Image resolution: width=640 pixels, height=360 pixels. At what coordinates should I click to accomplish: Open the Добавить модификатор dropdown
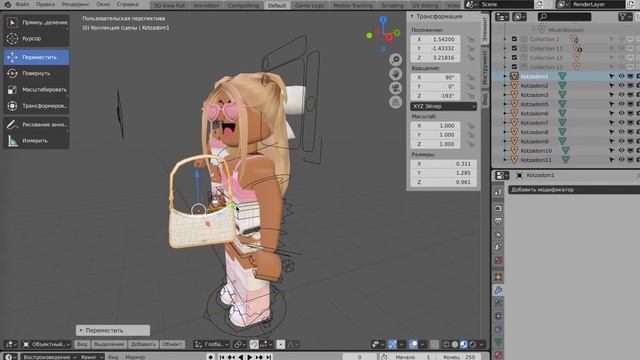point(574,190)
